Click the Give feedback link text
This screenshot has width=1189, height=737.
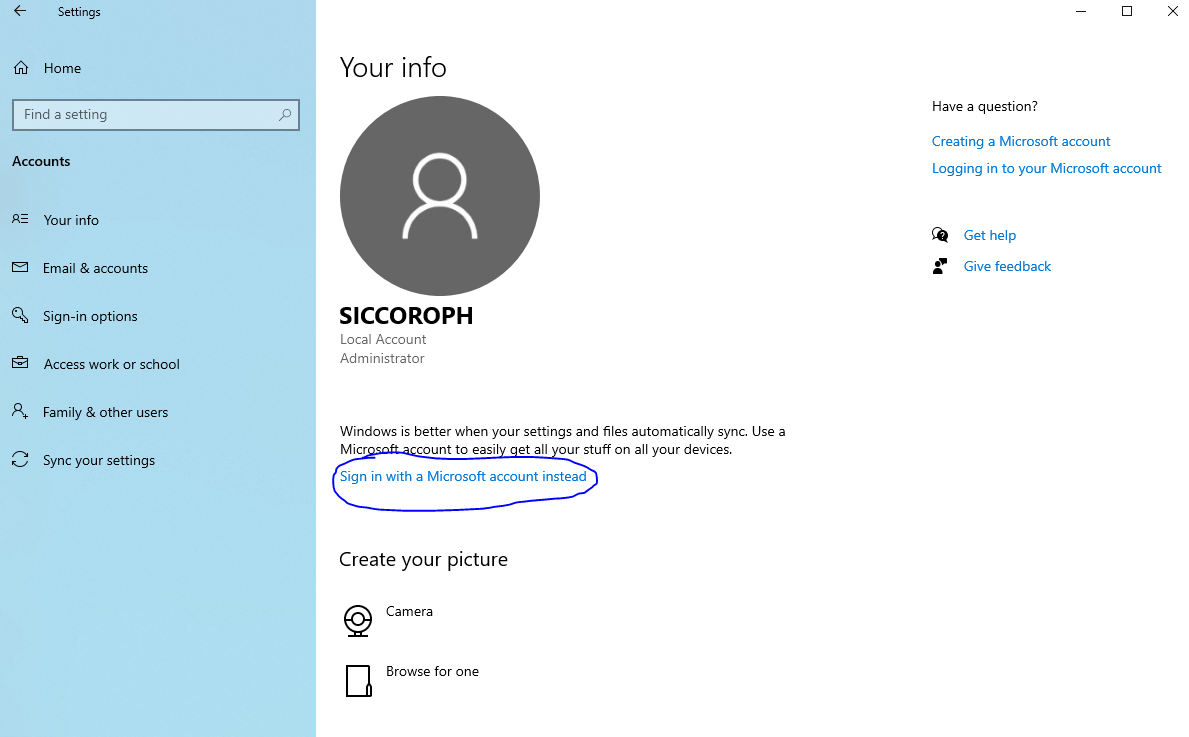(1006, 266)
